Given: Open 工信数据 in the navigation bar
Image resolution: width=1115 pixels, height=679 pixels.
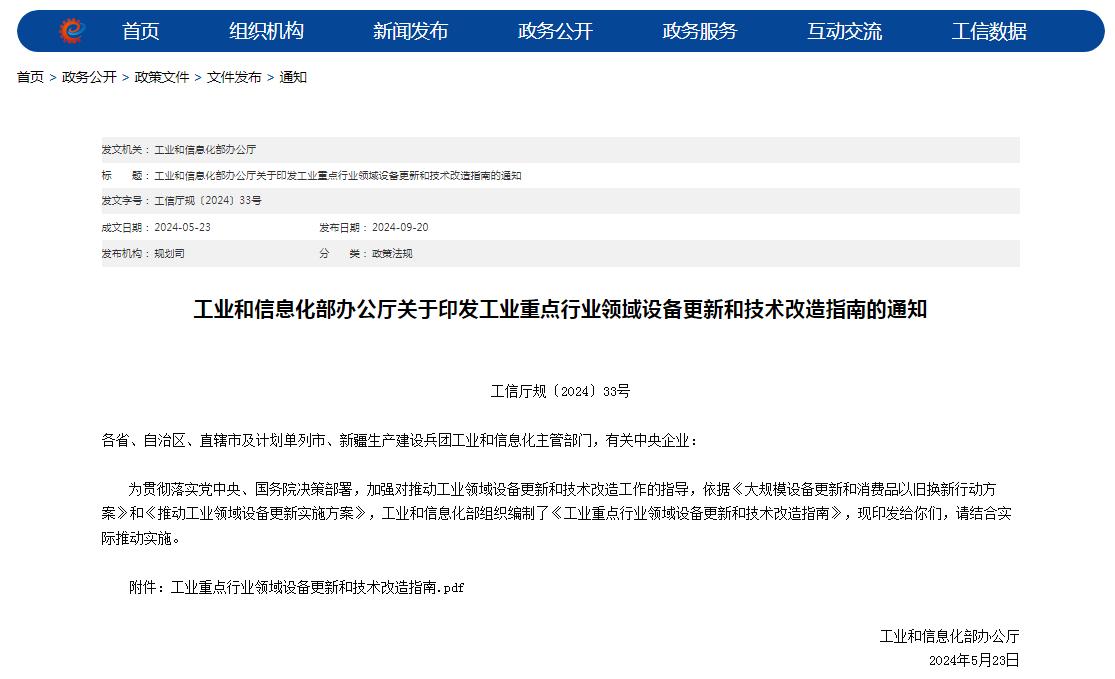Looking at the screenshot, I should [x=988, y=31].
